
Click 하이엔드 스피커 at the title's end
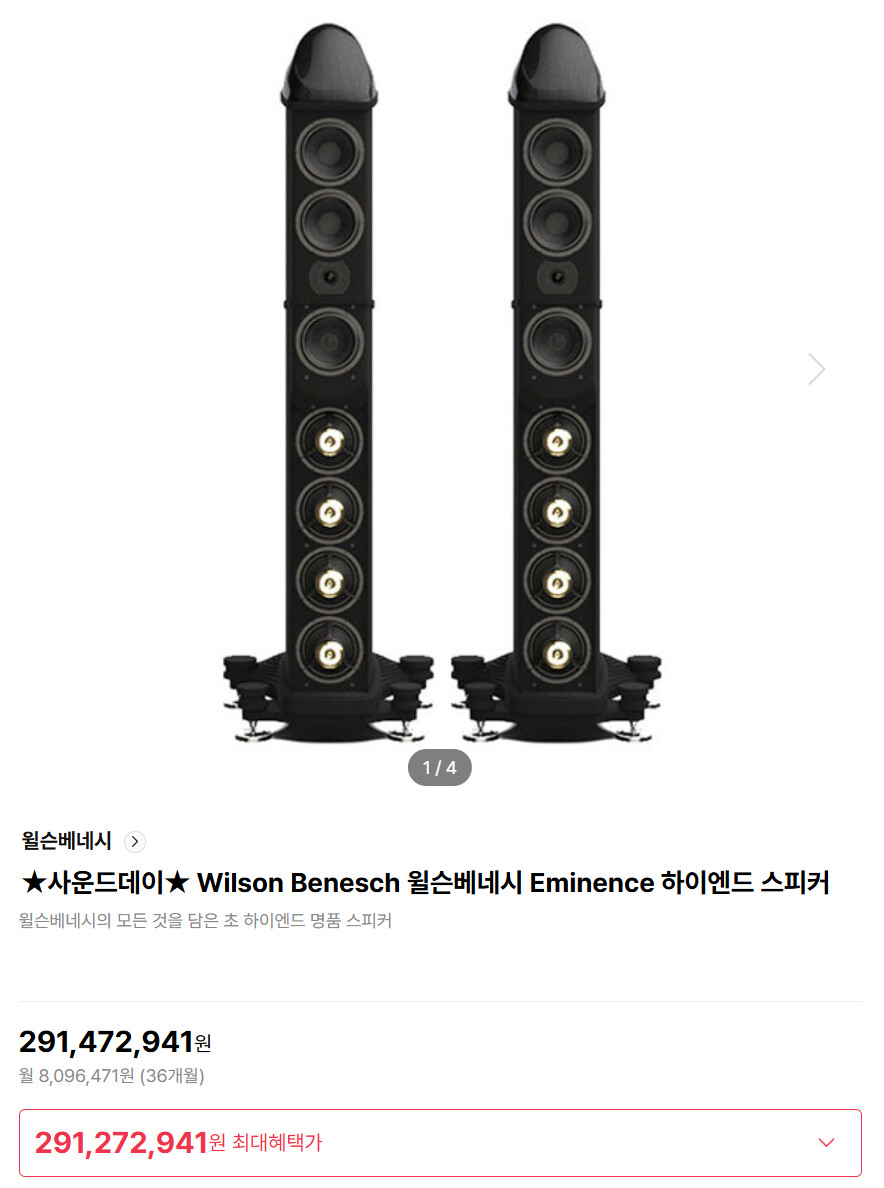point(745,883)
